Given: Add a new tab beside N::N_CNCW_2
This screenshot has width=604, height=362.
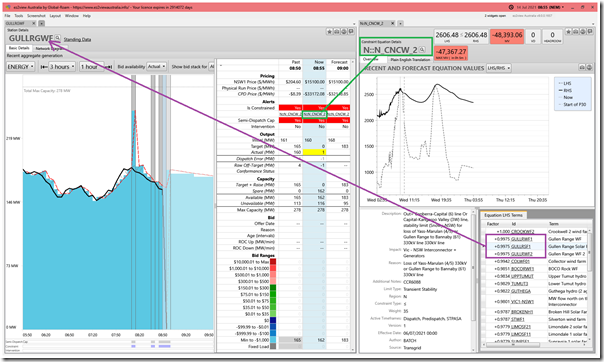Looking at the screenshot, I should point(400,23).
